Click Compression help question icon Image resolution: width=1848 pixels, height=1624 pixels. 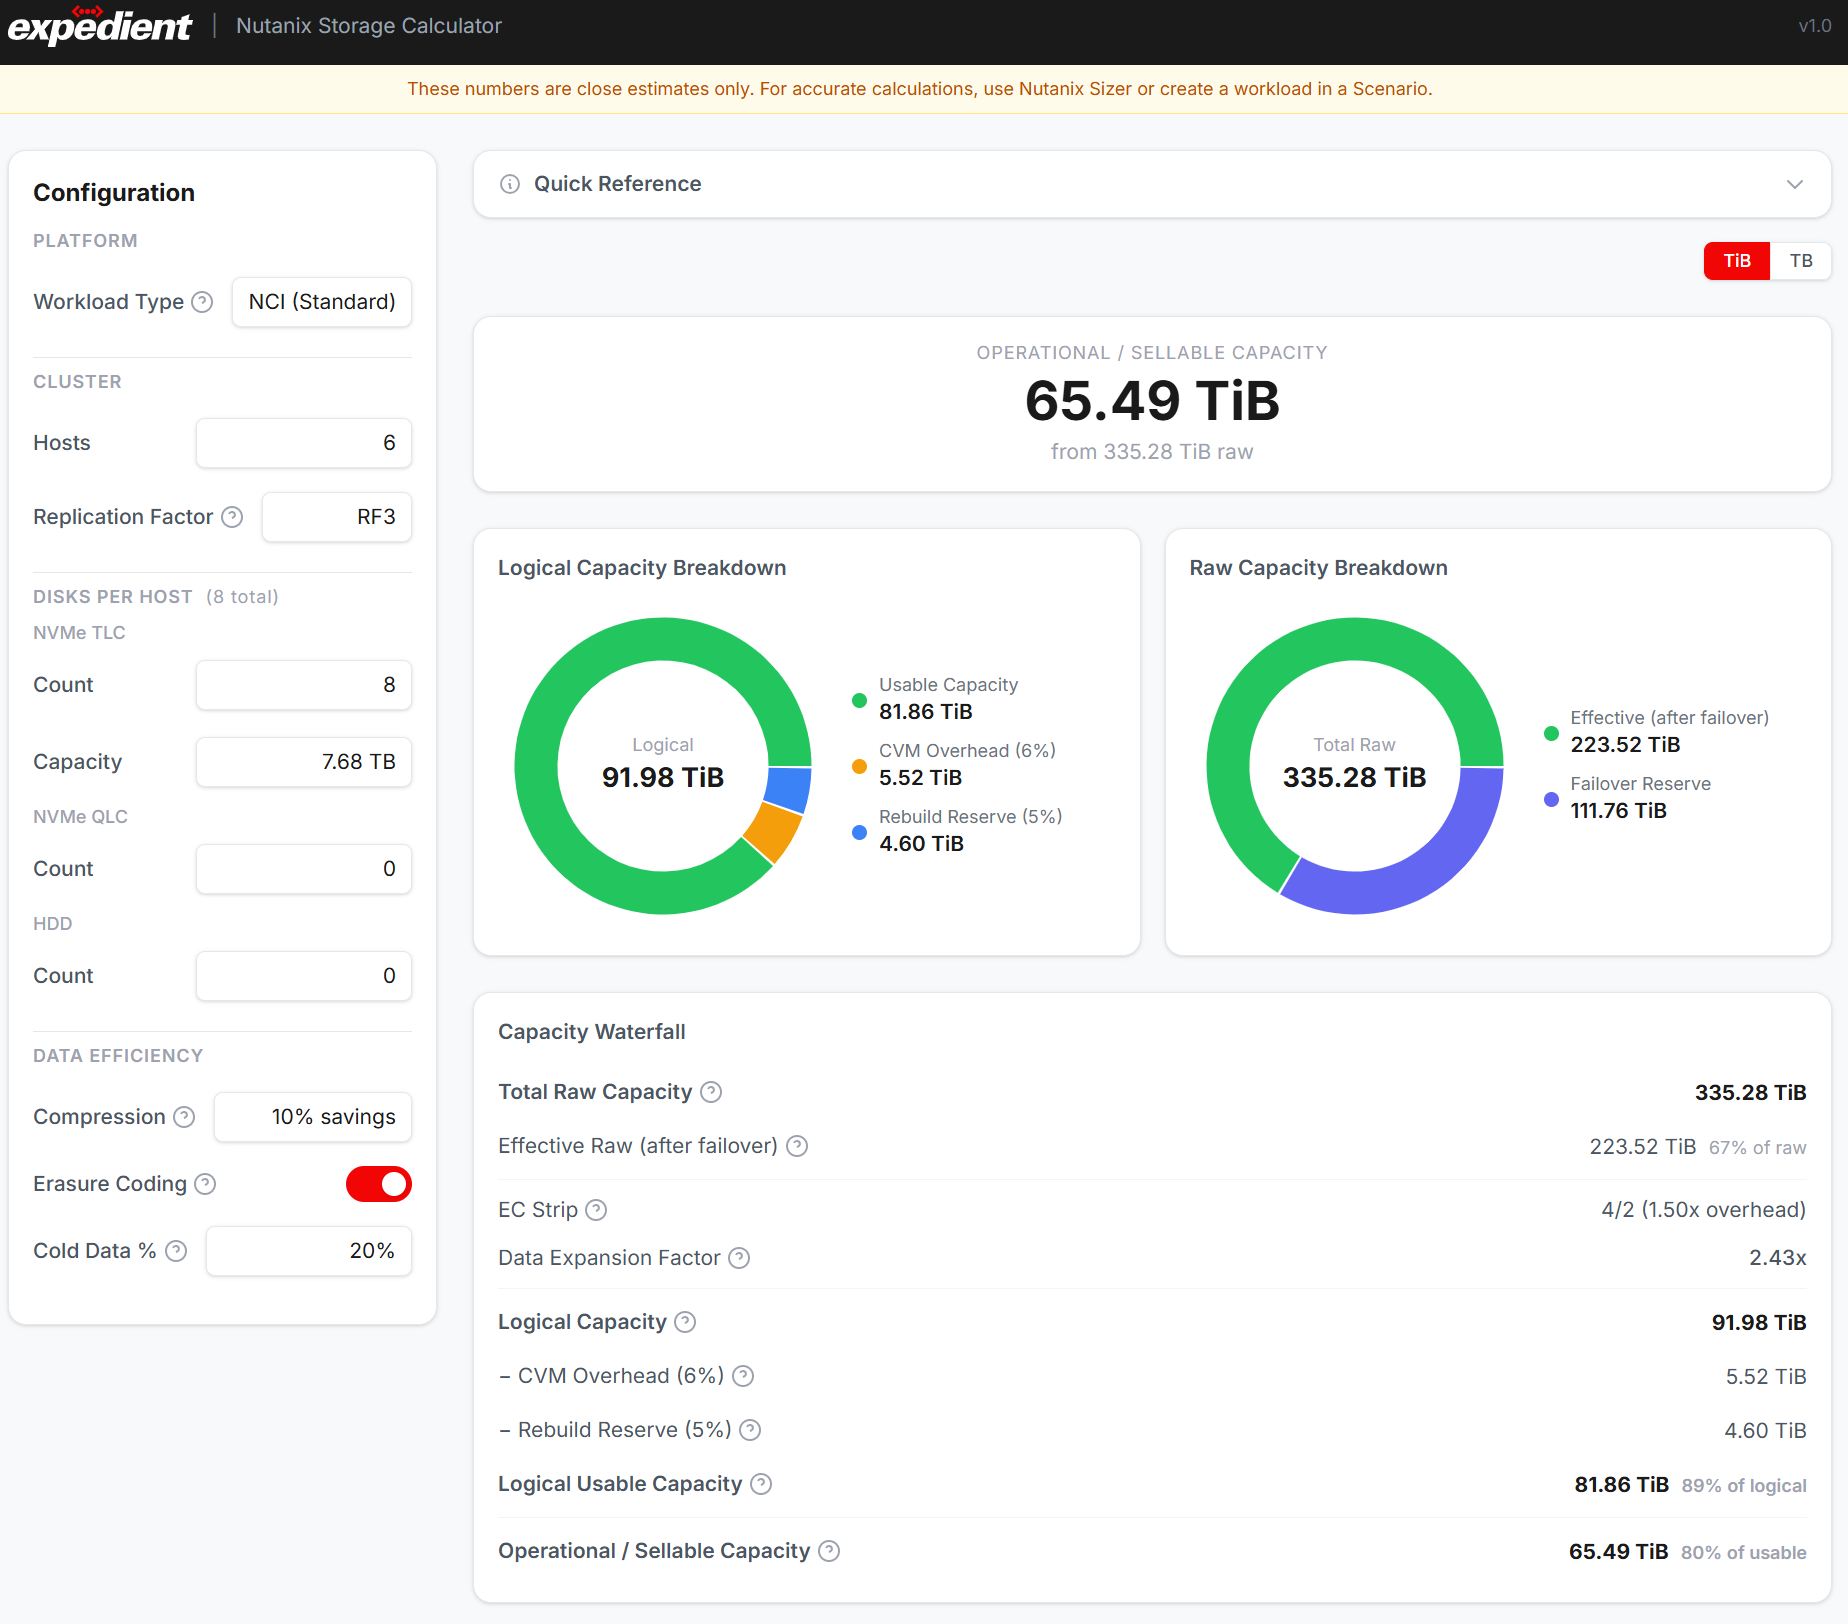click(x=184, y=1117)
